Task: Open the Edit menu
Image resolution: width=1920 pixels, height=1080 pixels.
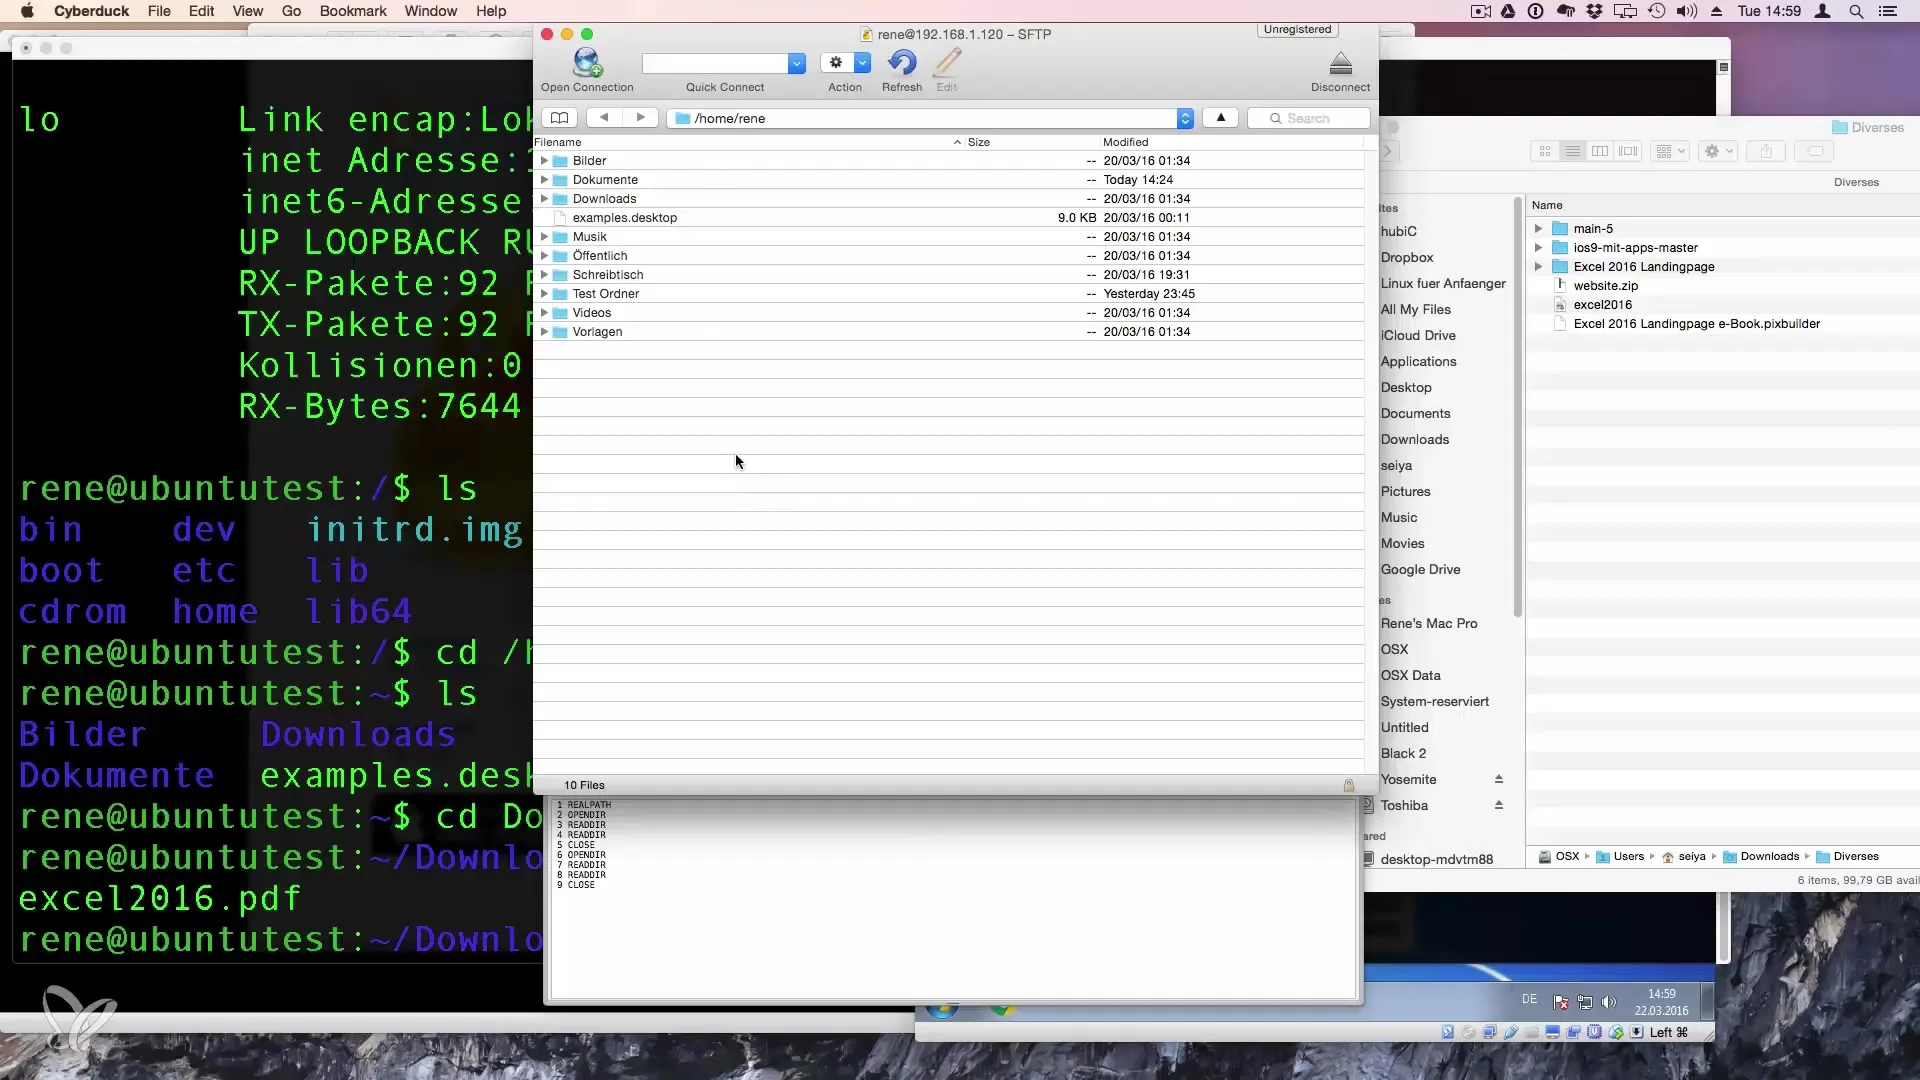Action: point(201,11)
